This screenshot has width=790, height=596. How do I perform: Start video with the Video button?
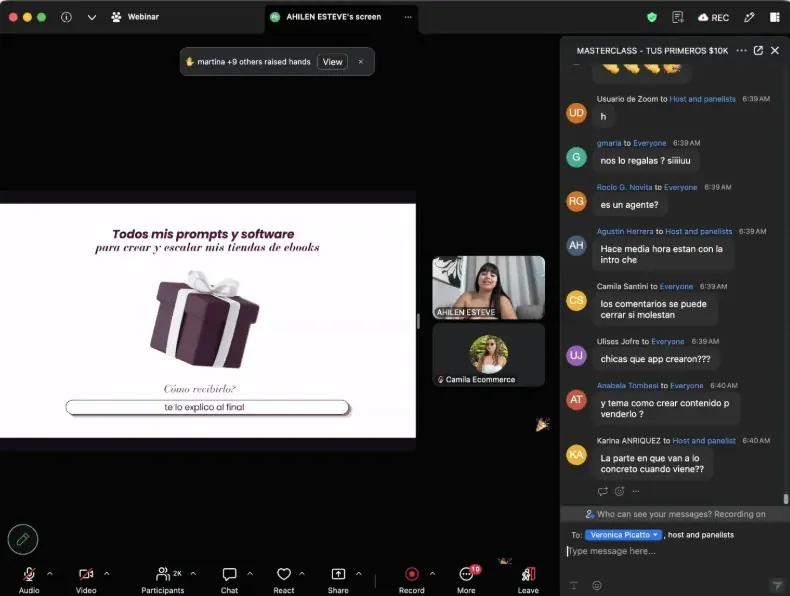[x=86, y=579]
